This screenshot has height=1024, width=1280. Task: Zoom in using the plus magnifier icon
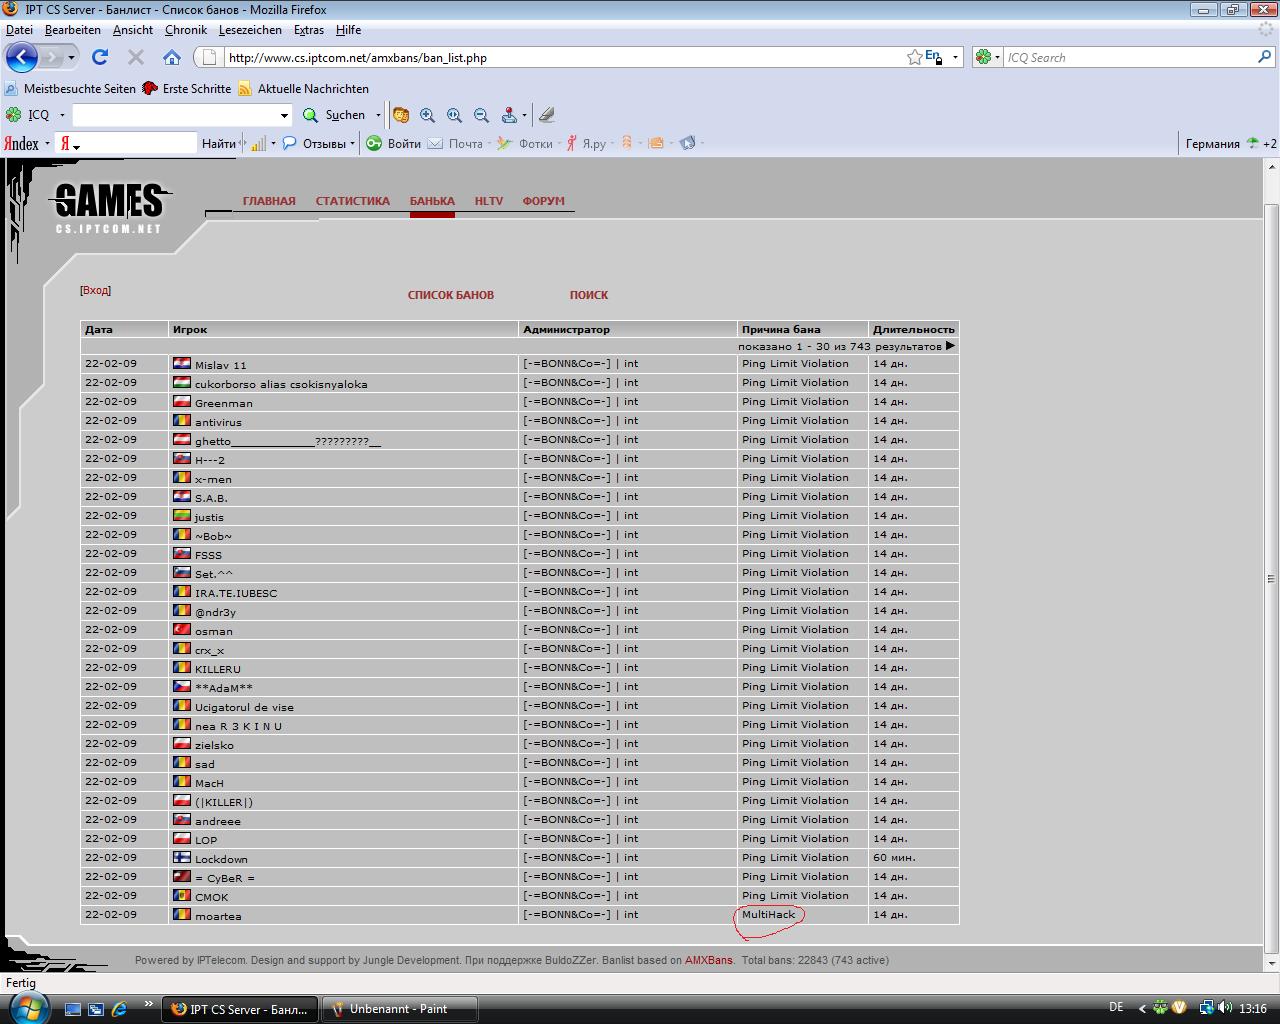(x=428, y=115)
